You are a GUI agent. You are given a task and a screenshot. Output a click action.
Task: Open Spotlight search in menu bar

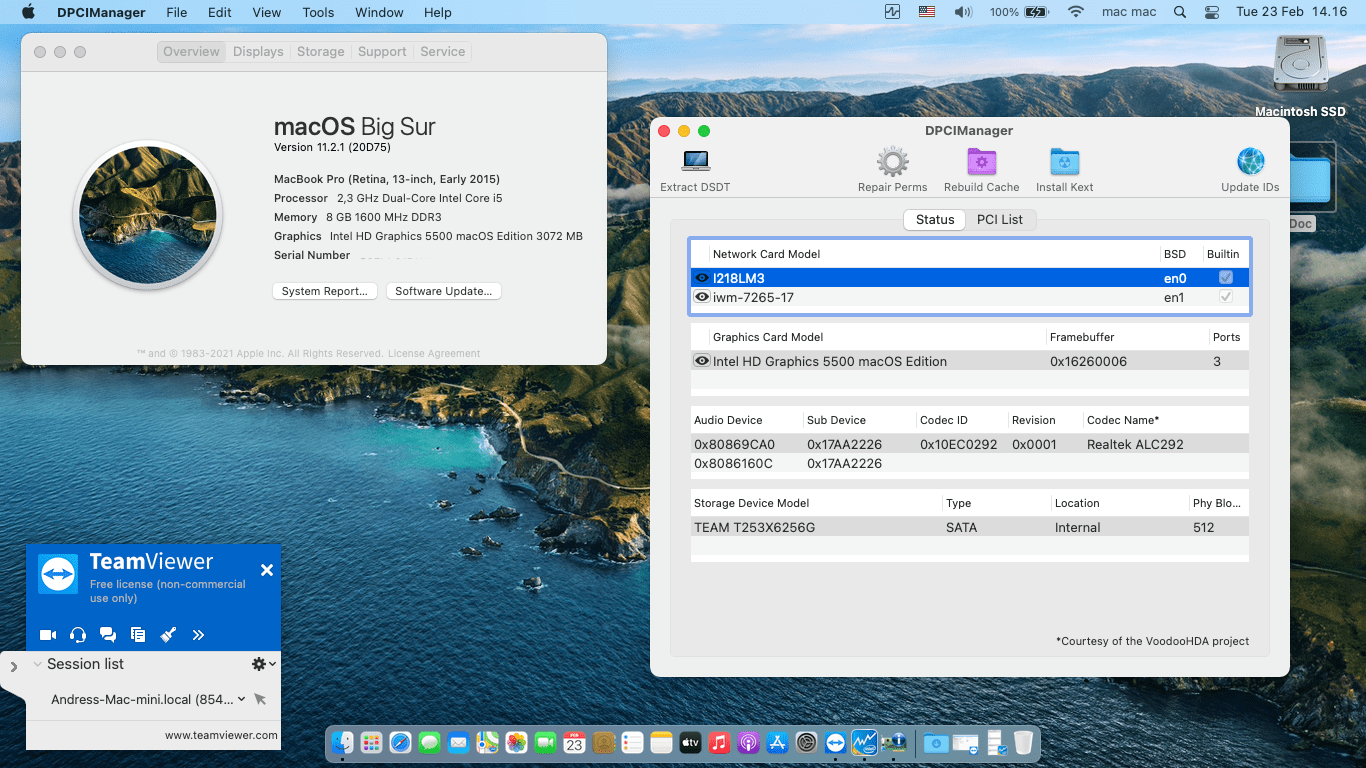coord(1180,12)
